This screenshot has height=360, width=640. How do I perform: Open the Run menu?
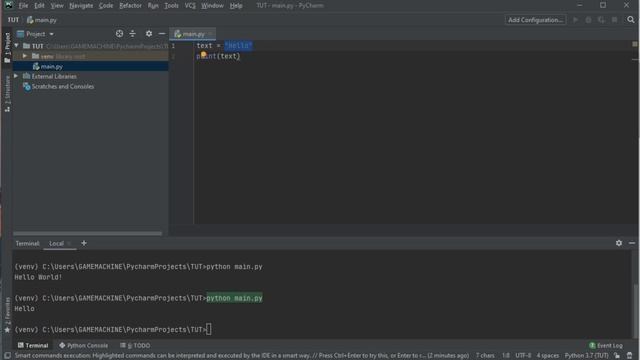click(x=153, y=6)
